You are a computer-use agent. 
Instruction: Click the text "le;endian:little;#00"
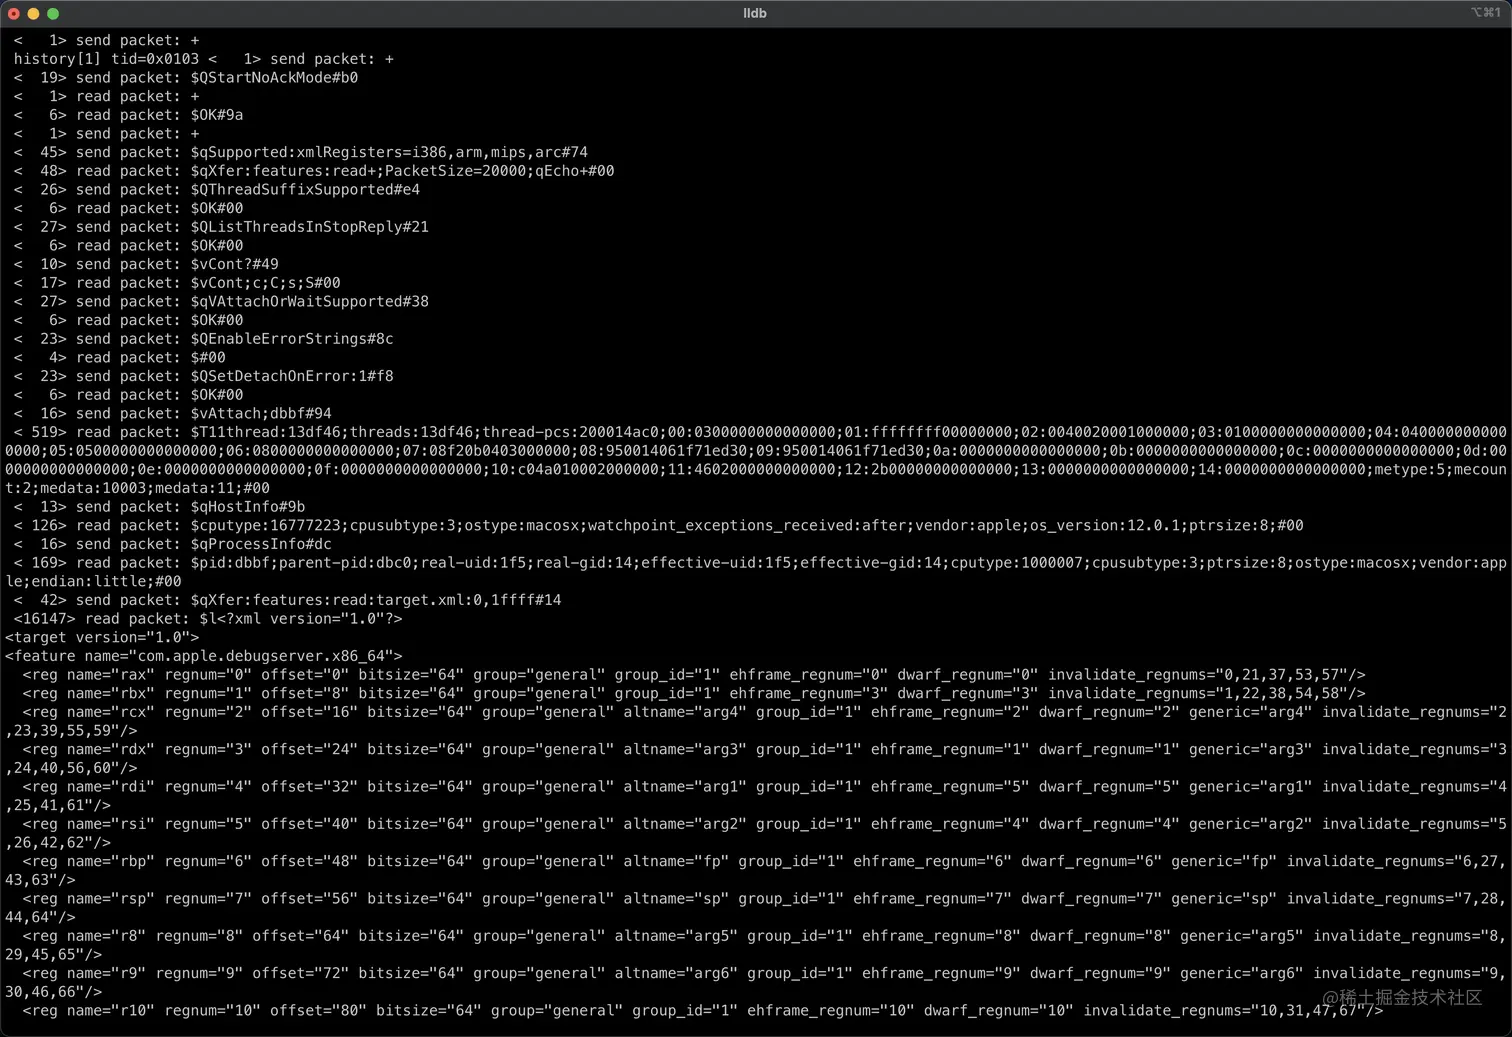pos(93,581)
